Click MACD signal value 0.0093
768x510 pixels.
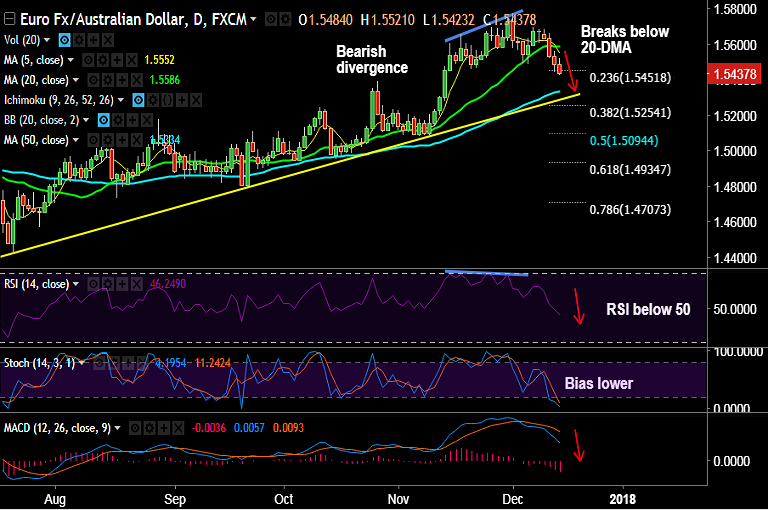pos(288,428)
